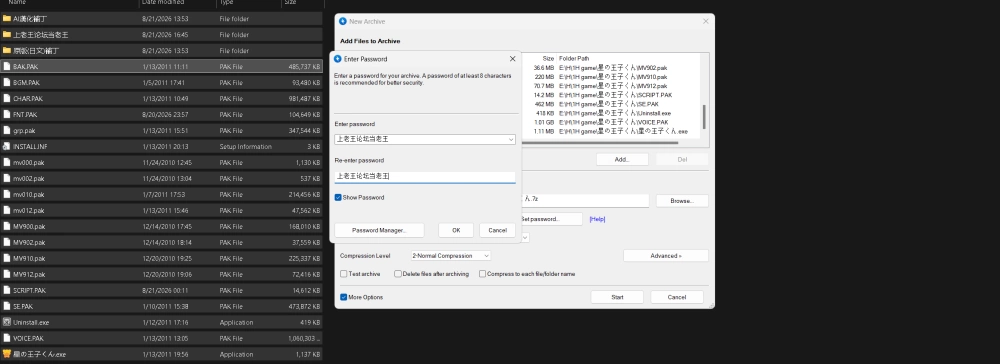Sort by the Type column header
1000x364 pixels.
coord(226,3)
